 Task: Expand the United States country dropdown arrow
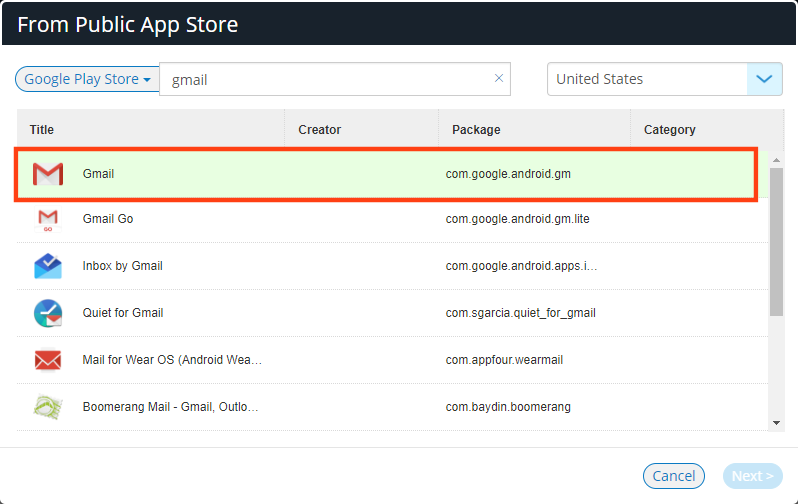(764, 79)
